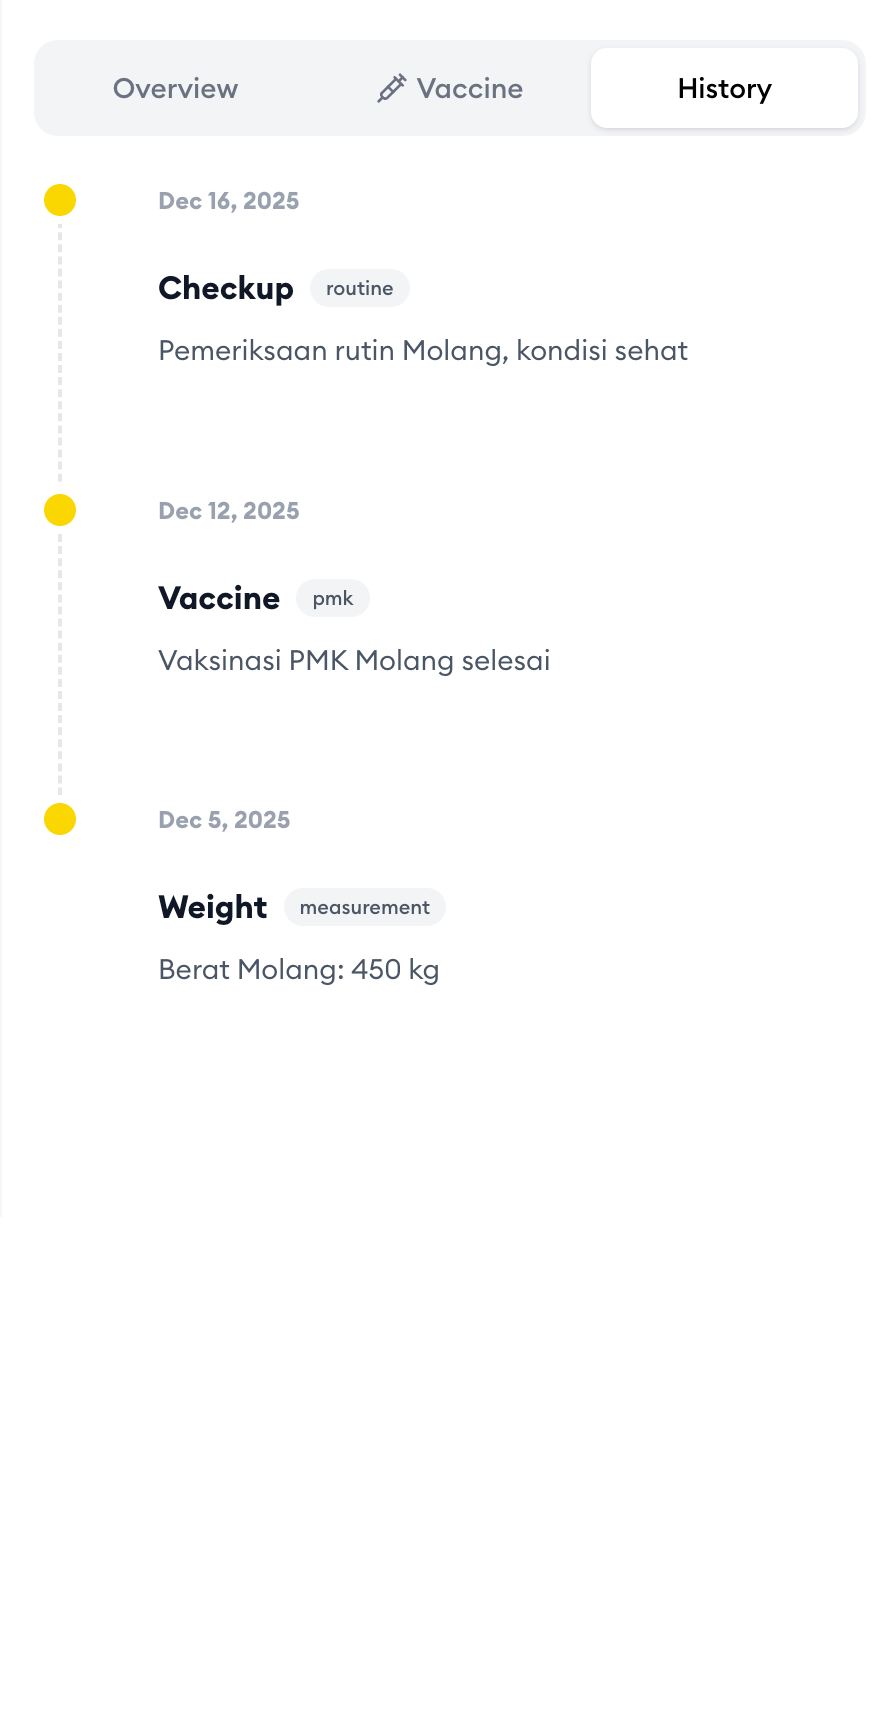896x1717 pixels.
Task: Click the routine tag badge
Action: (x=360, y=288)
